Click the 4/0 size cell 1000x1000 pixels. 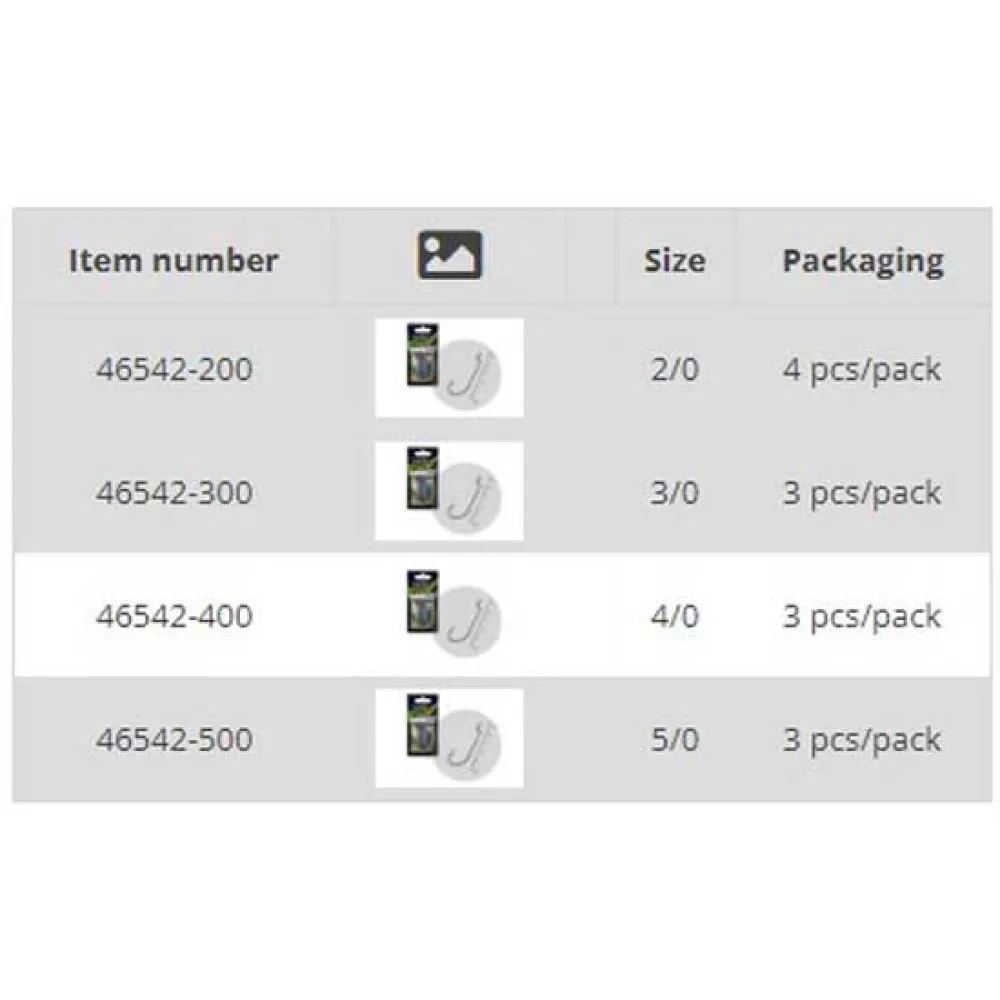(x=674, y=616)
